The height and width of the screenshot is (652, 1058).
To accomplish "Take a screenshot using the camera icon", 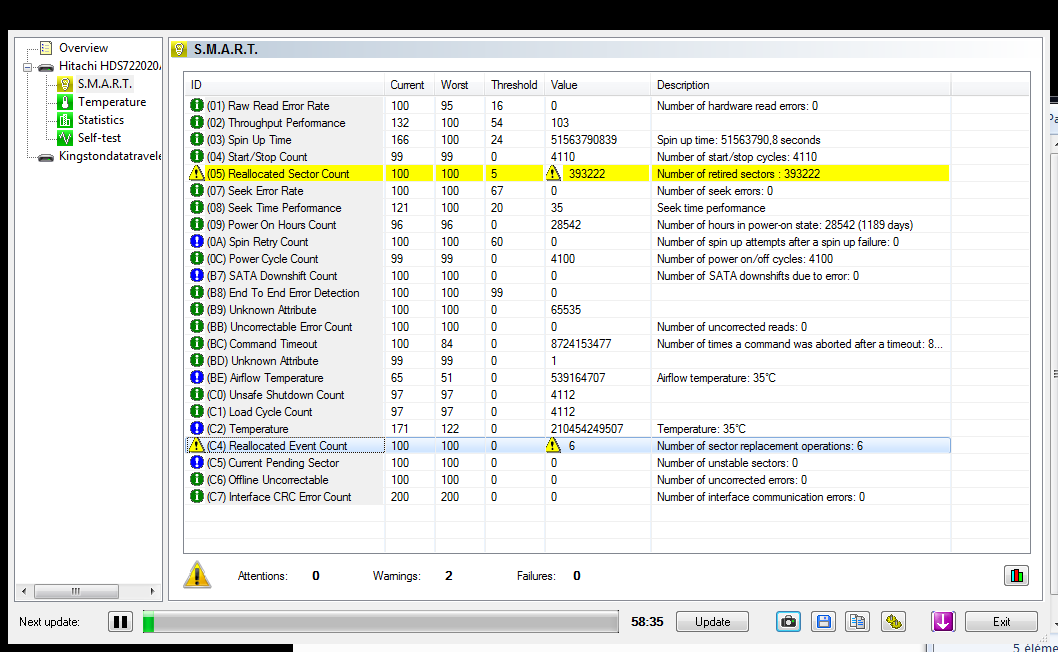I will [x=788, y=621].
